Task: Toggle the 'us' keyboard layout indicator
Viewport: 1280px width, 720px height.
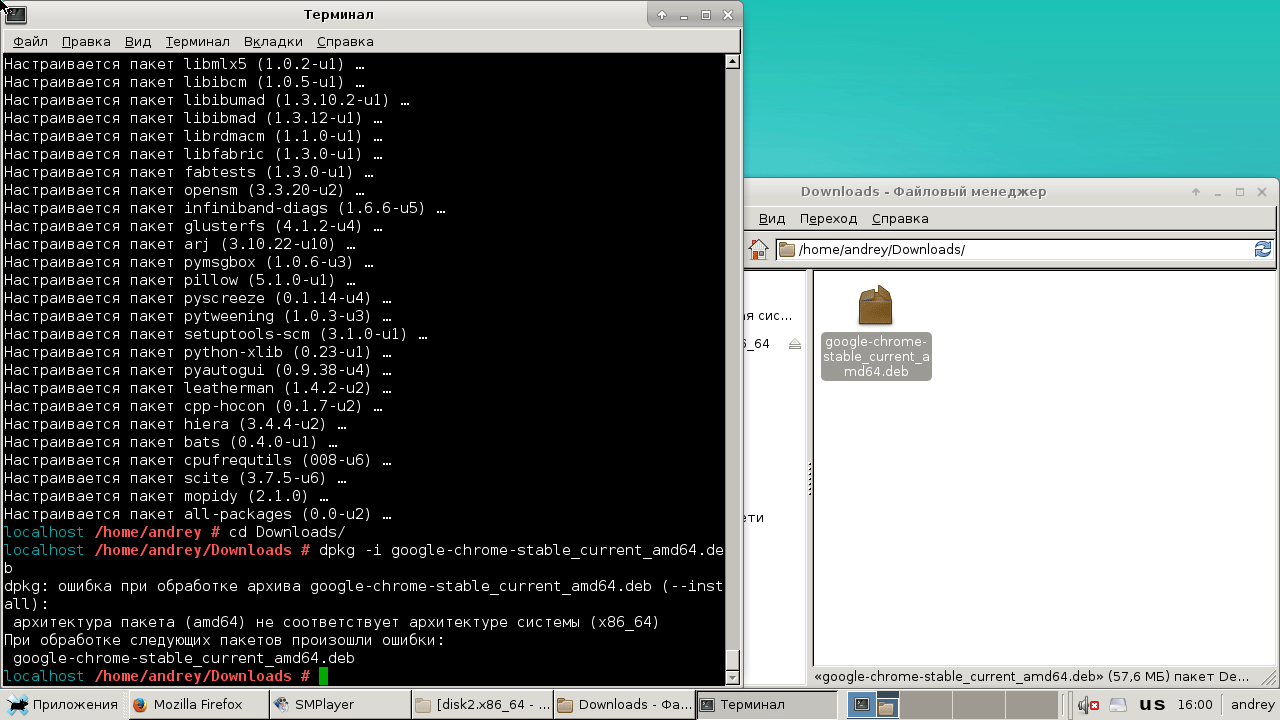Action: coord(1152,705)
